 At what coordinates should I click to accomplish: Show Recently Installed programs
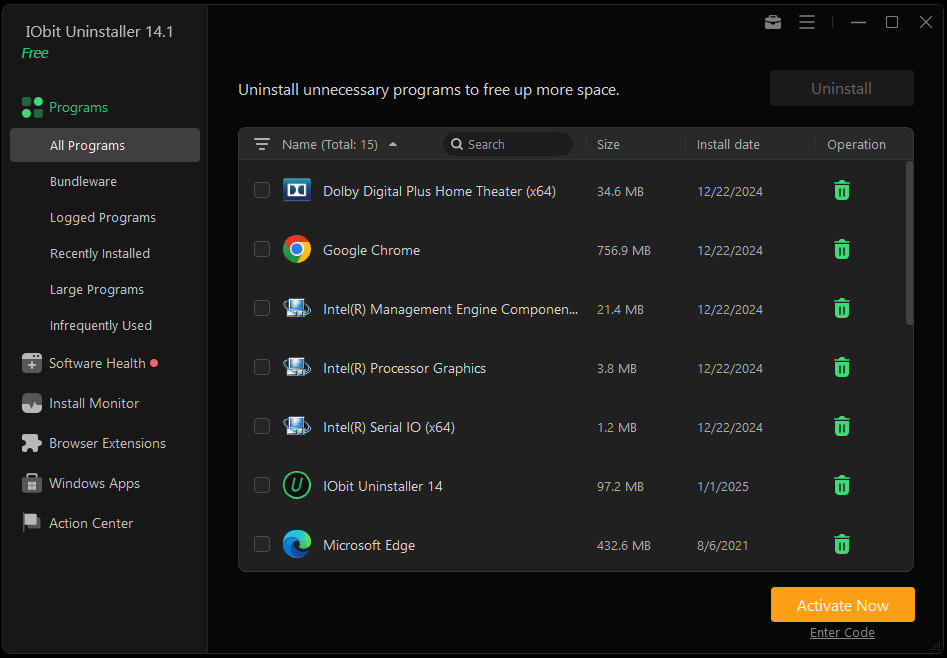click(100, 253)
